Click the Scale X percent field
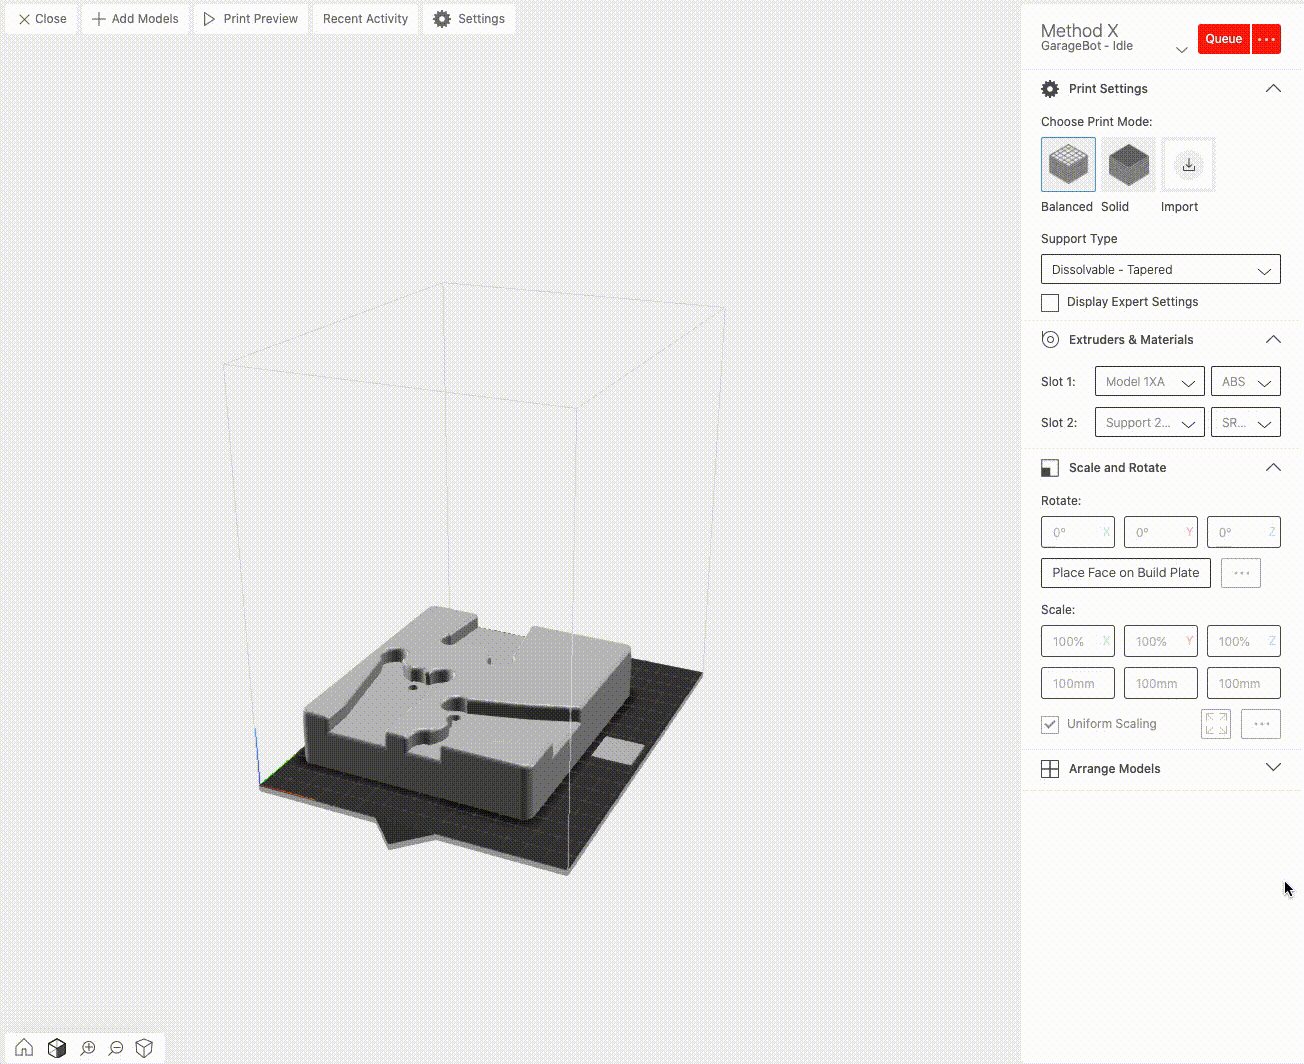Screen dimensions: 1304x1064 click(x=1078, y=641)
